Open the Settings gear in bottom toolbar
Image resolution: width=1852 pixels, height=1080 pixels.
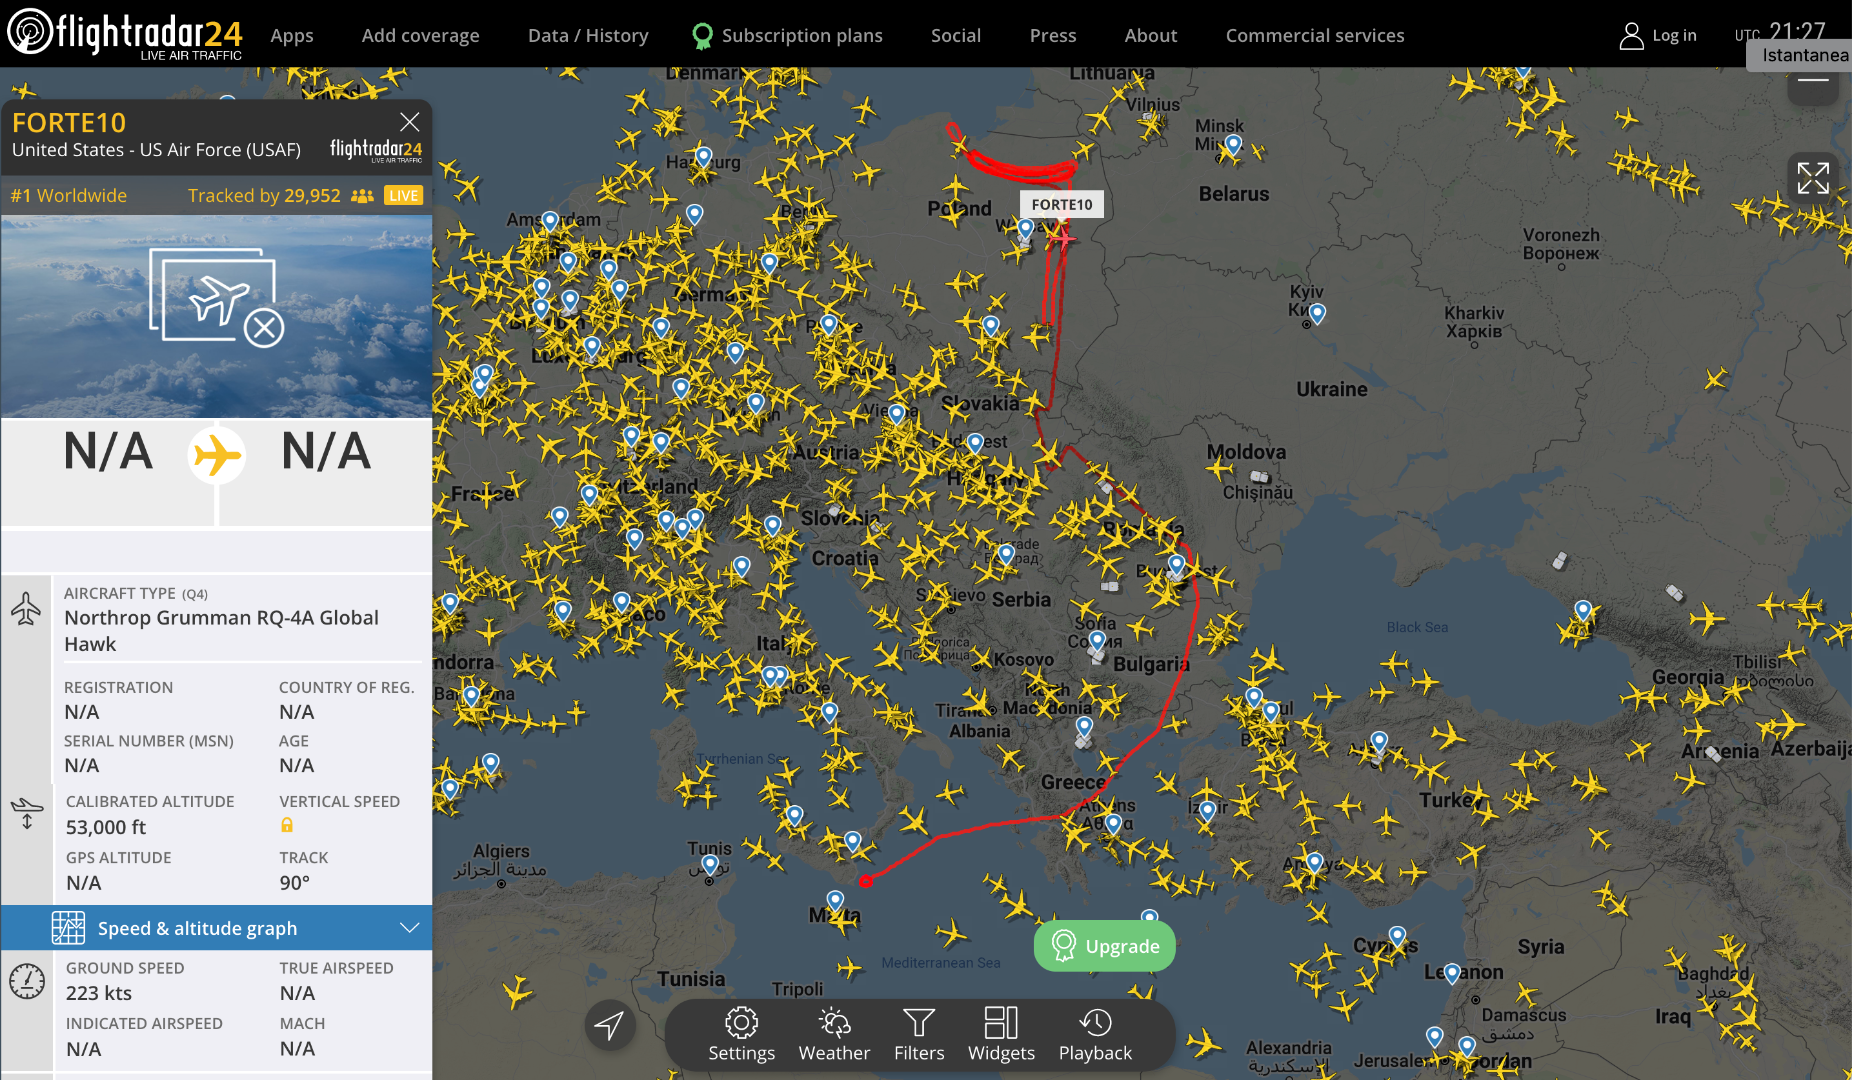pyautogui.click(x=741, y=1035)
